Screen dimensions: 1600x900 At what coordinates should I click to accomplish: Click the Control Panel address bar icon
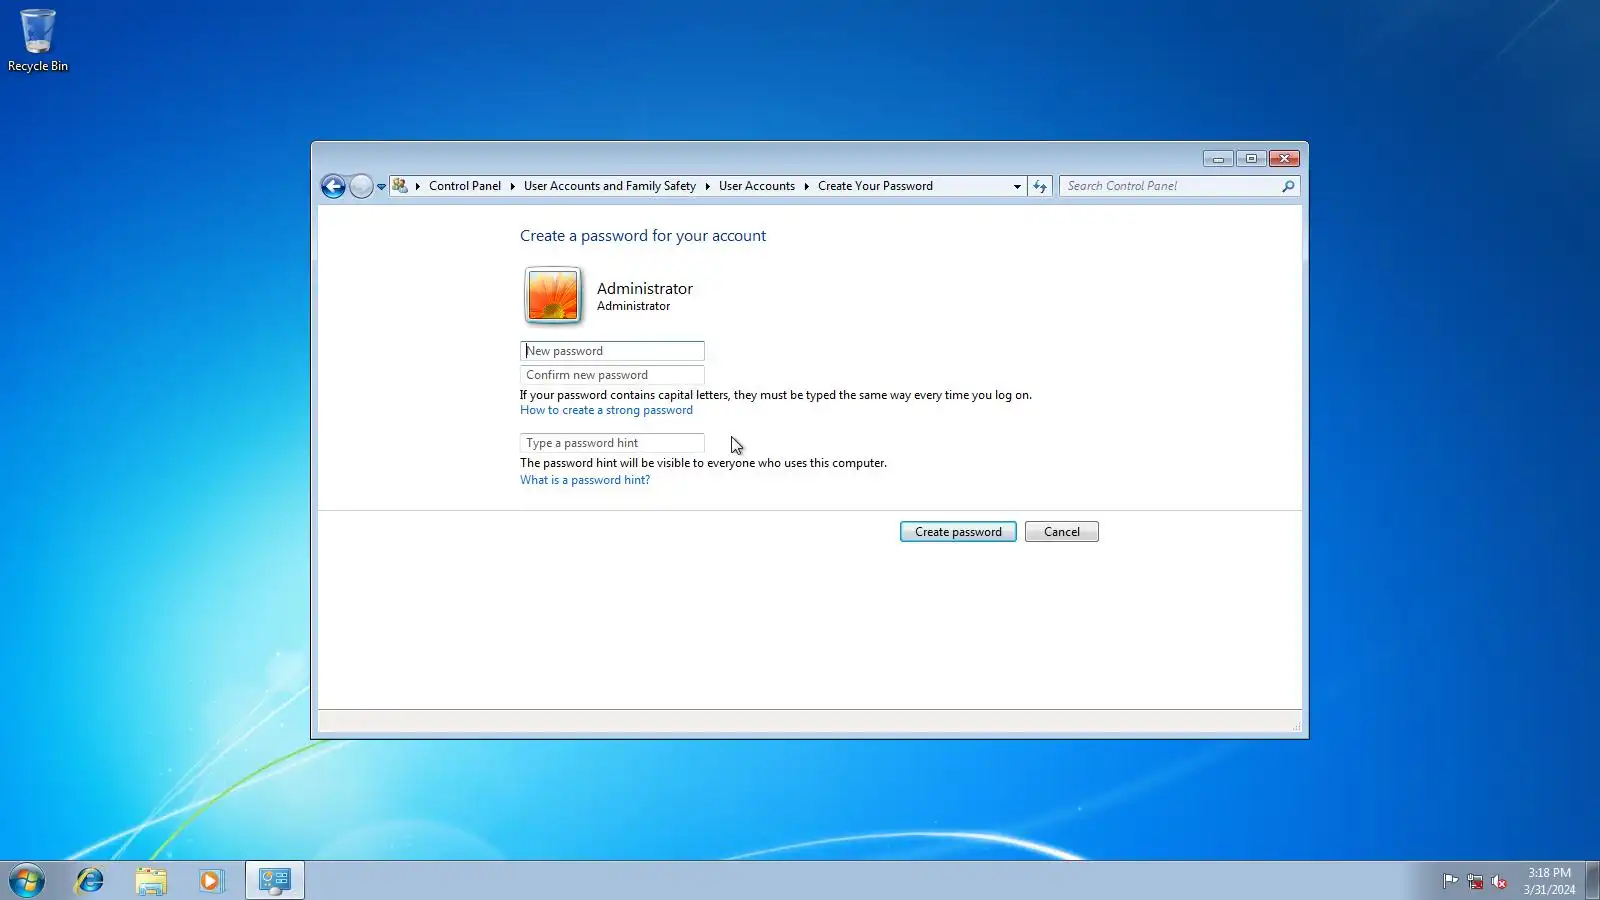coord(400,186)
